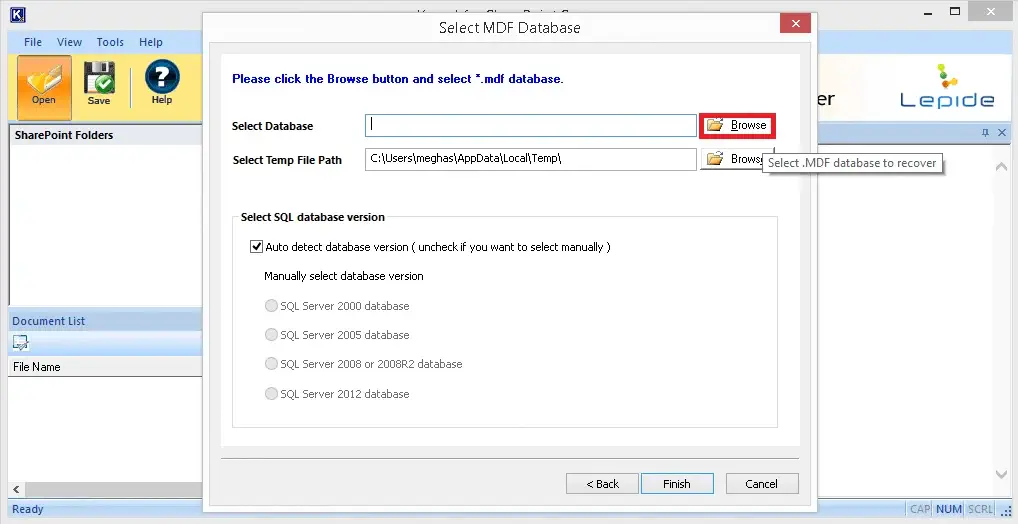Close the right side panel
The height and width of the screenshot is (524, 1018).
pyautogui.click(x=1002, y=132)
